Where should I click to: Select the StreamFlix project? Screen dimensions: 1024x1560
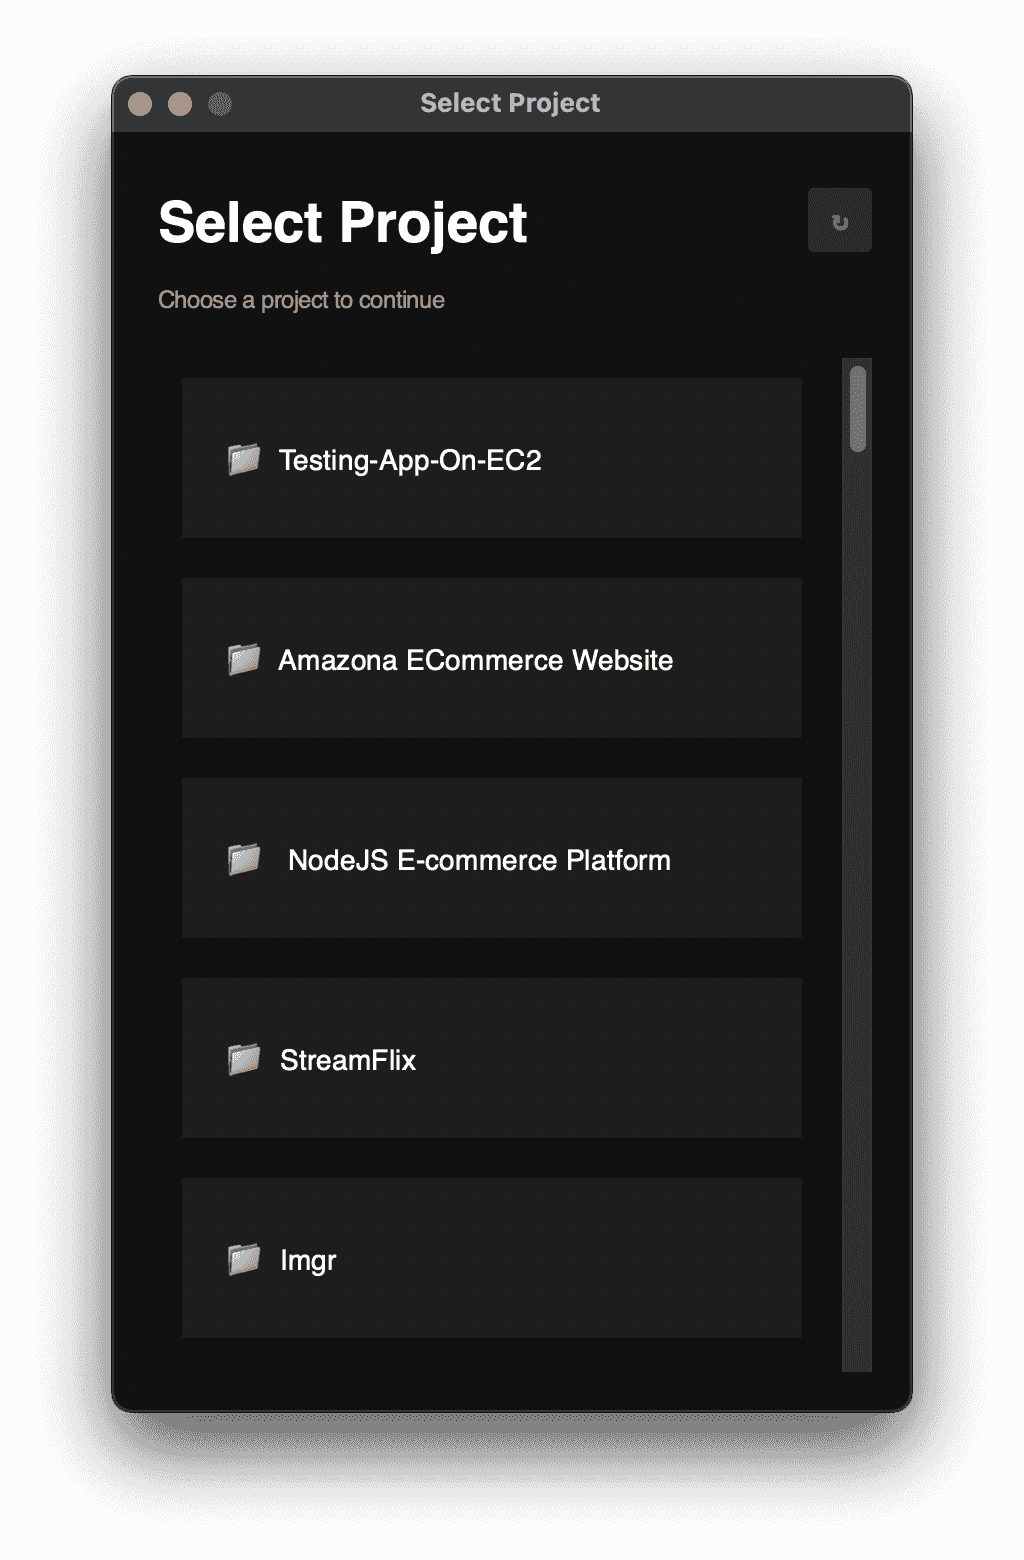point(491,1058)
